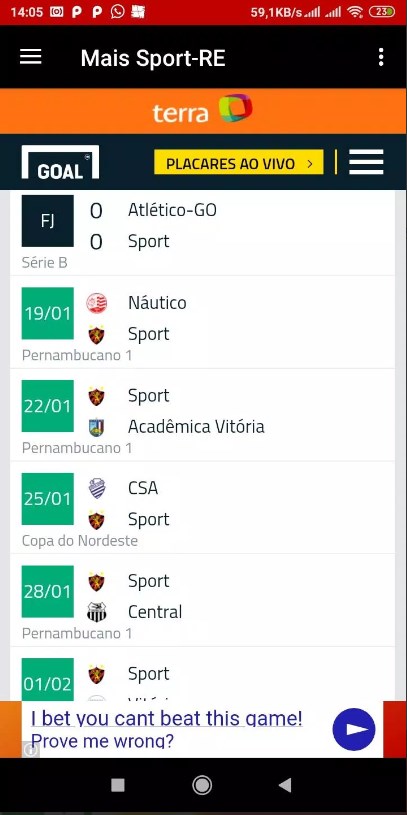Click the blue arrow ad button
The height and width of the screenshot is (815, 407).
[x=353, y=729]
